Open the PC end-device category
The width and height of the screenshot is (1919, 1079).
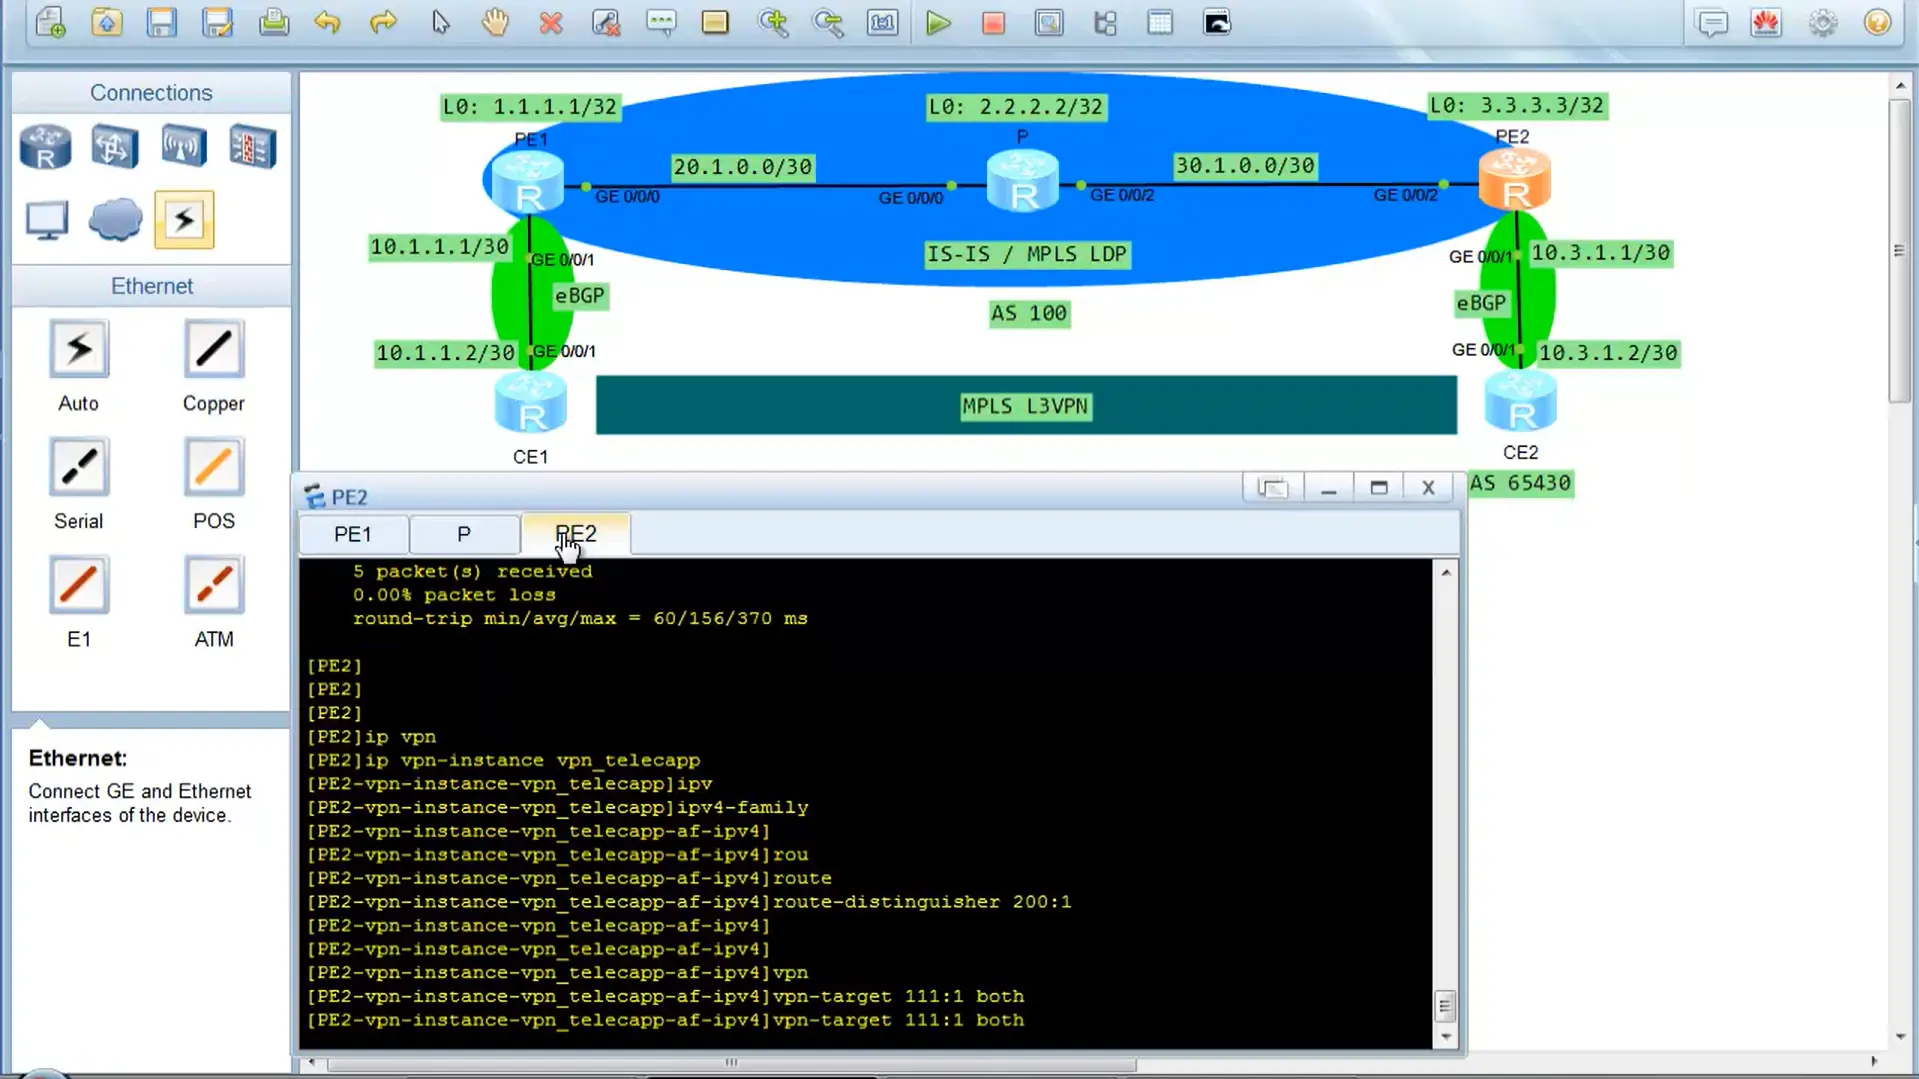[46, 220]
